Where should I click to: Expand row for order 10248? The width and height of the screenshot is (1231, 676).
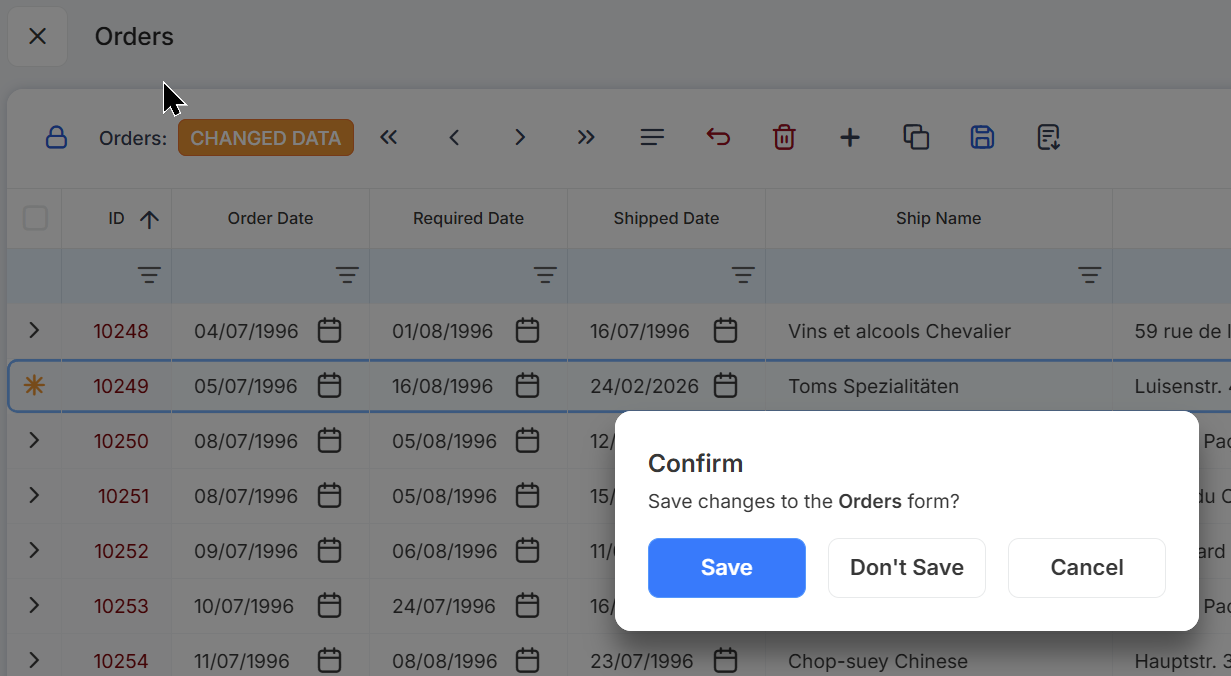(x=34, y=330)
